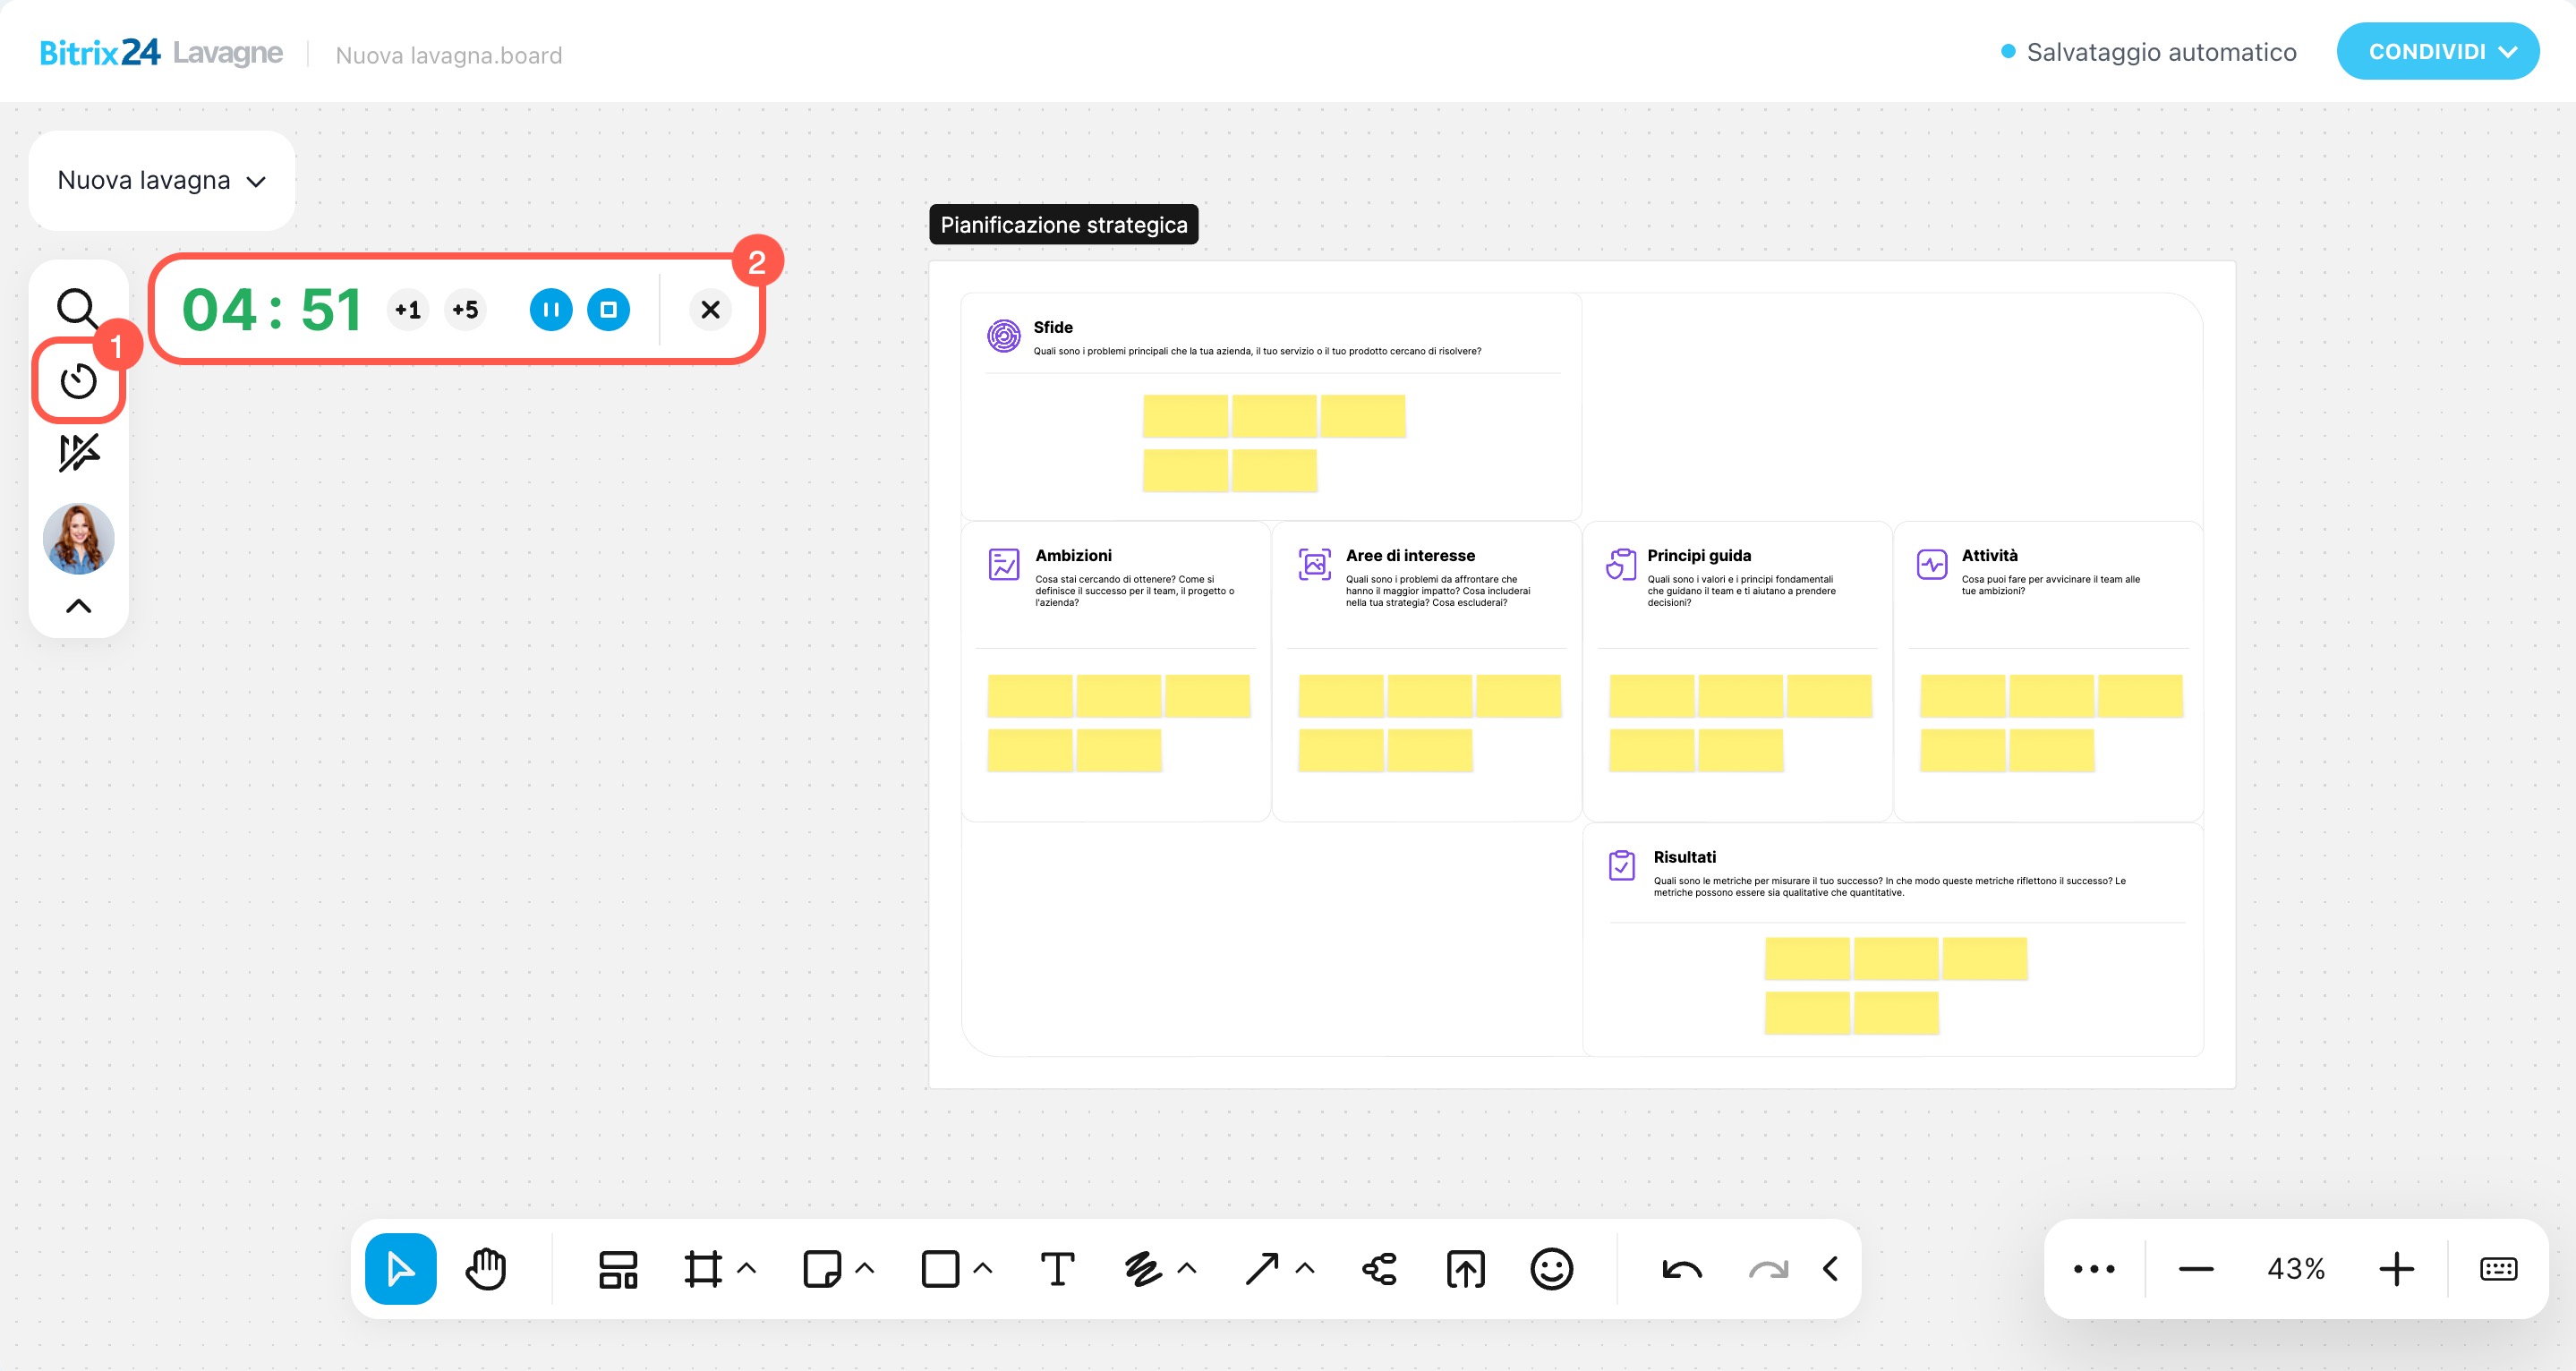
Task: Select the Text tool
Action: 1057,1269
